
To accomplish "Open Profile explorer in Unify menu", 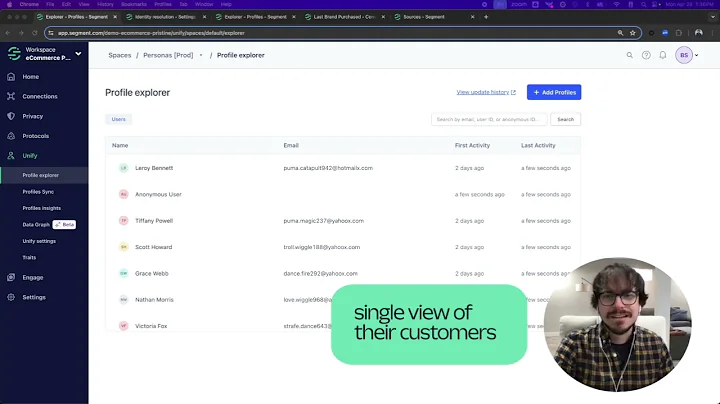I will coord(40,175).
